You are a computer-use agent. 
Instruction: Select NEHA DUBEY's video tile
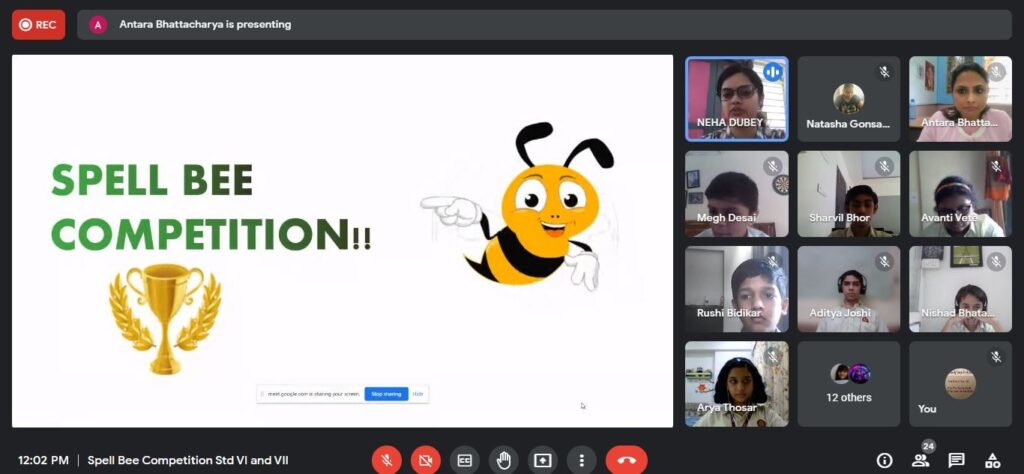point(736,98)
